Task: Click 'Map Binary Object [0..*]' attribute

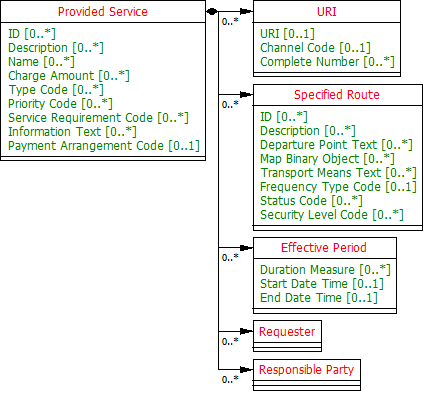Action: coord(327,159)
